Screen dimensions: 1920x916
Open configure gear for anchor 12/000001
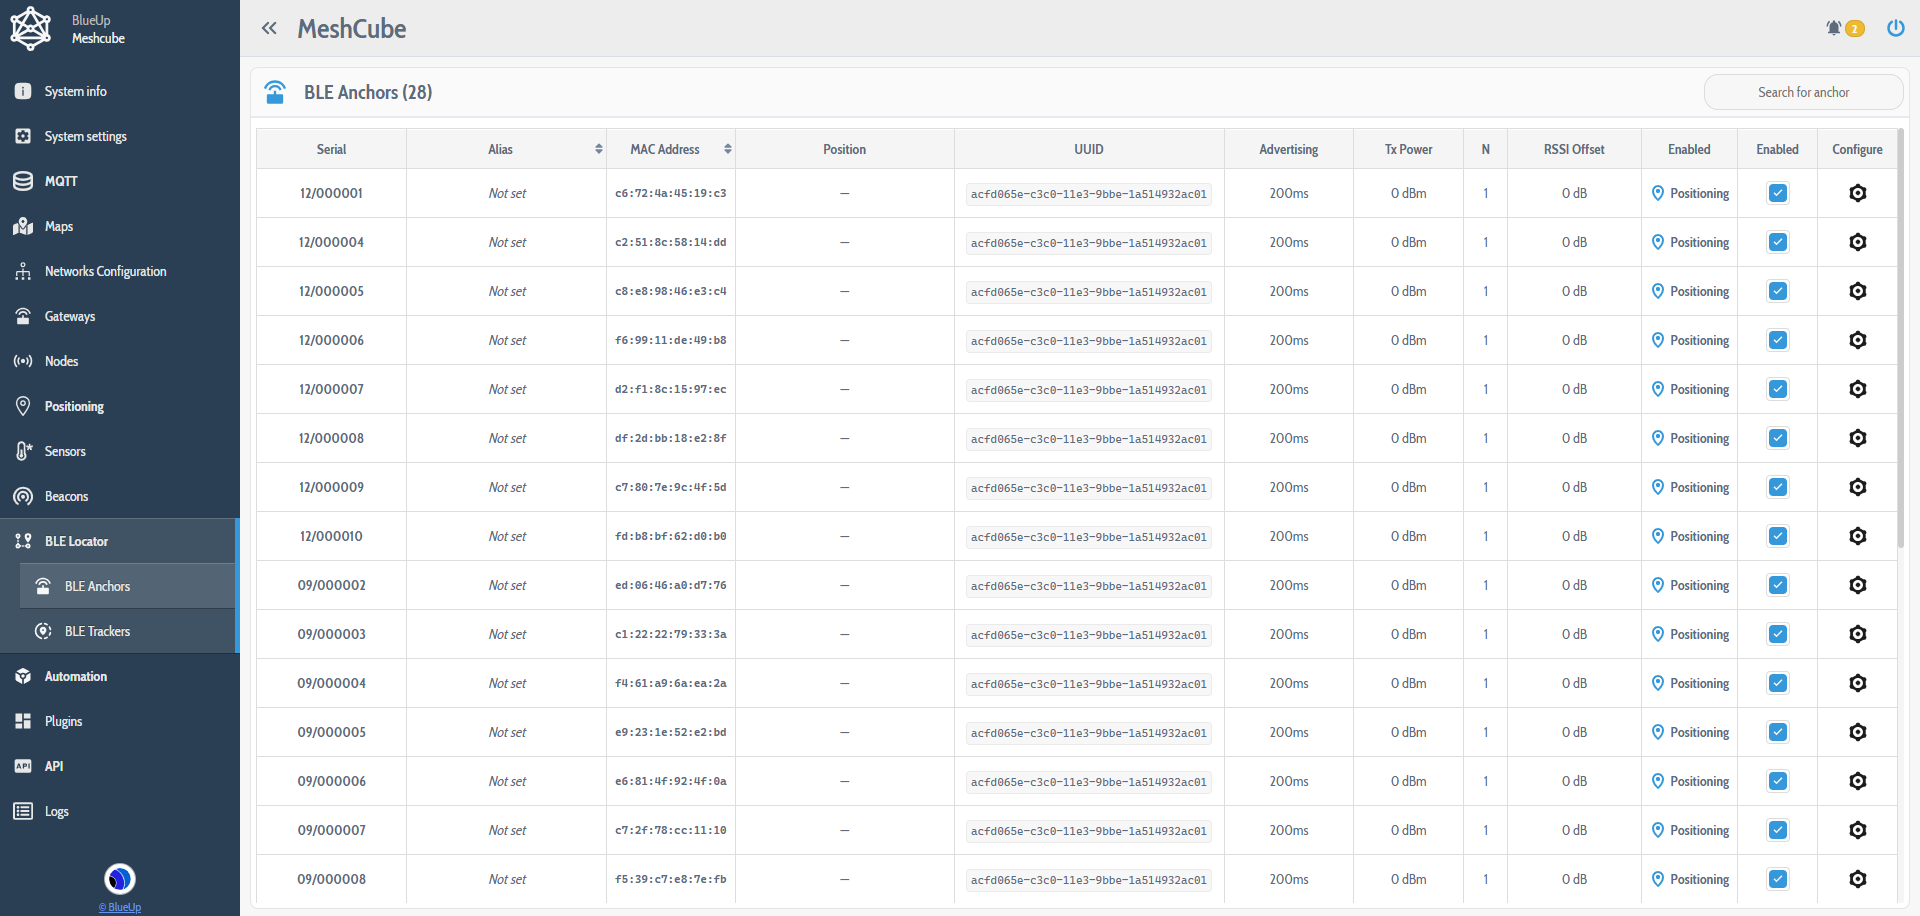coord(1857,193)
